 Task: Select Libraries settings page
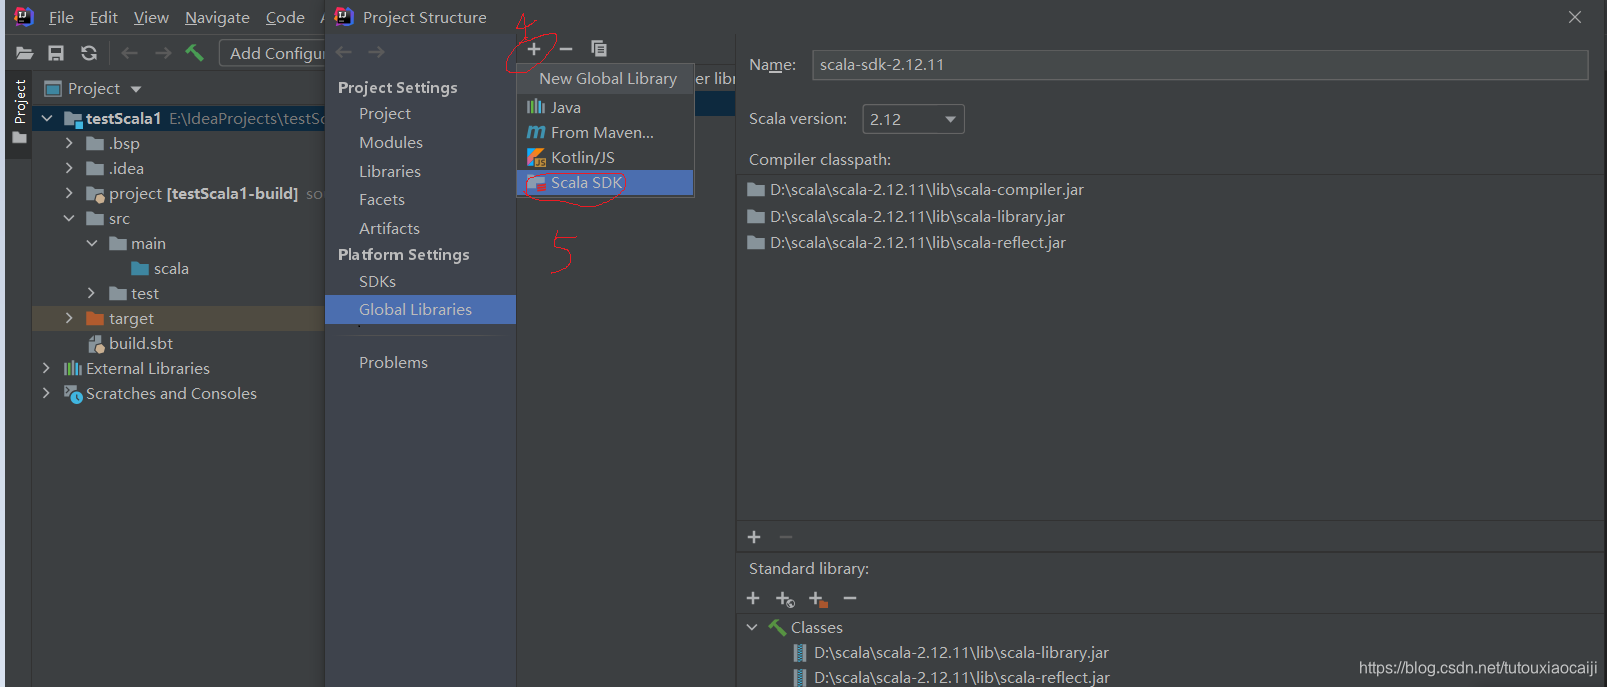coord(390,172)
